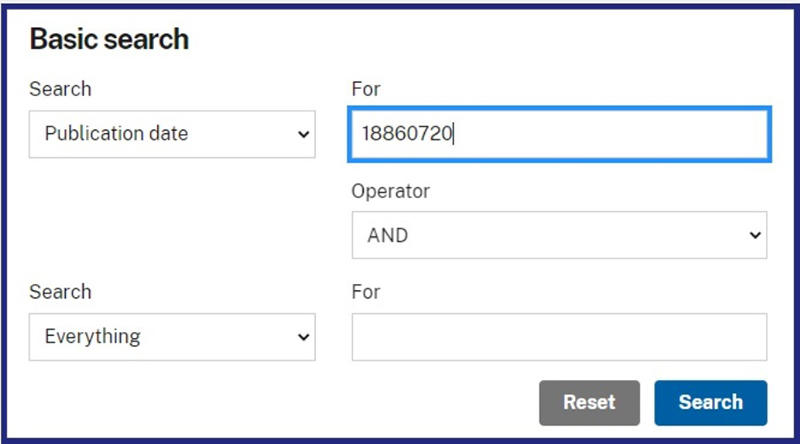Open the Operator dropdown showing AND

click(x=559, y=235)
